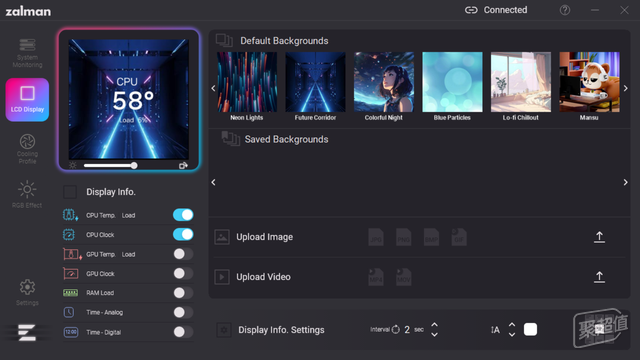This screenshot has height=360, width=640.
Task: Open the white text color swatch
Action: click(530, 329)
